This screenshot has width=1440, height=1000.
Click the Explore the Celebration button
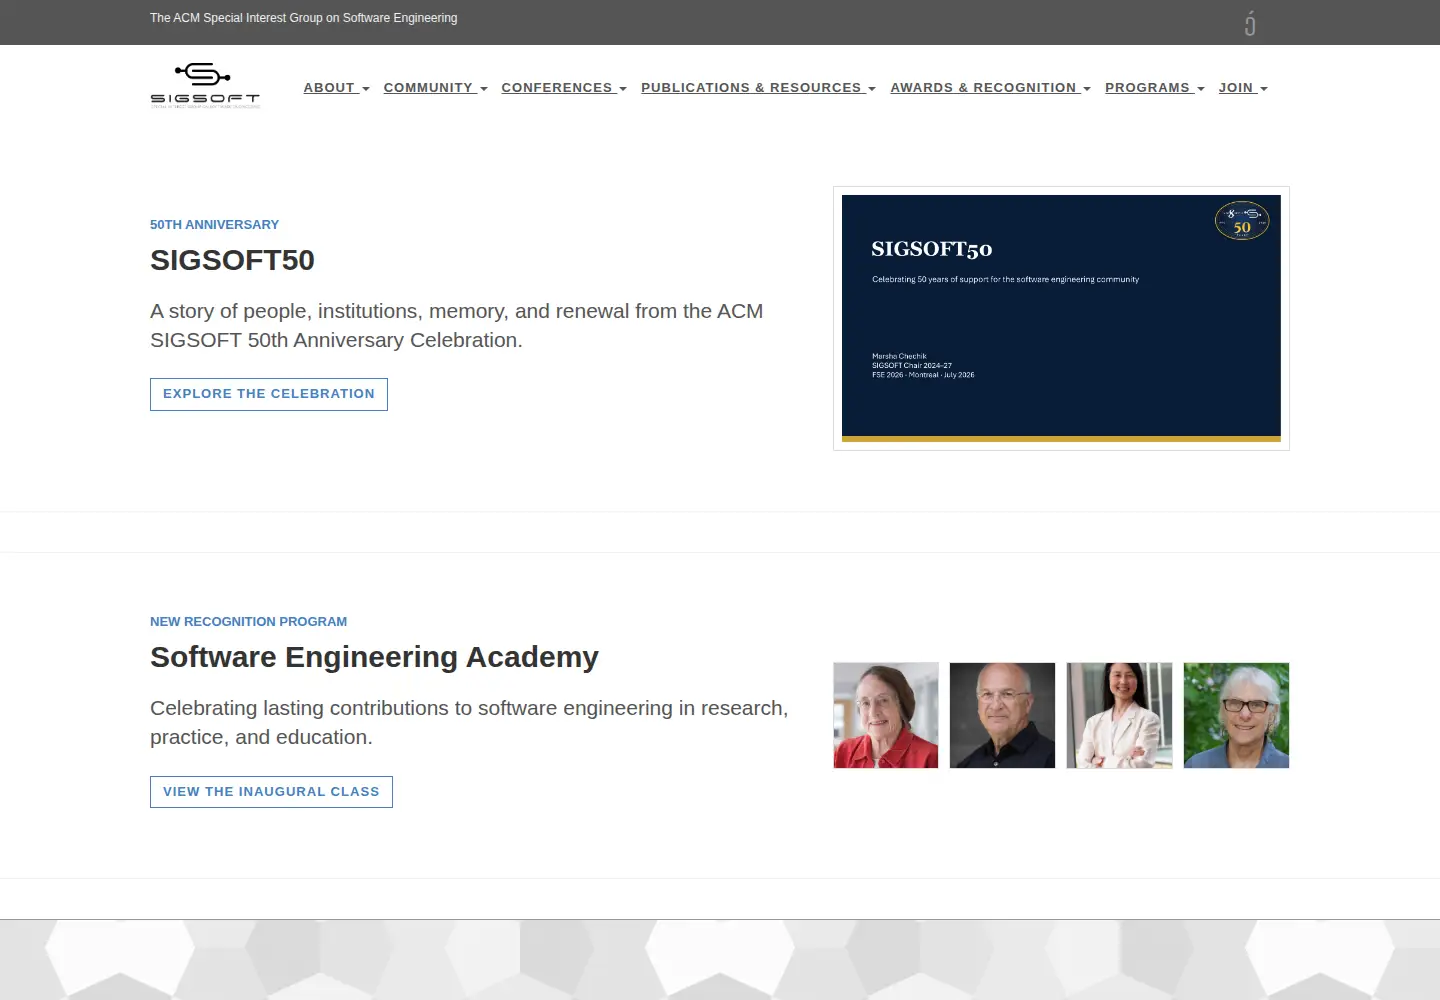pyautogui.click(x=269, y=394)
